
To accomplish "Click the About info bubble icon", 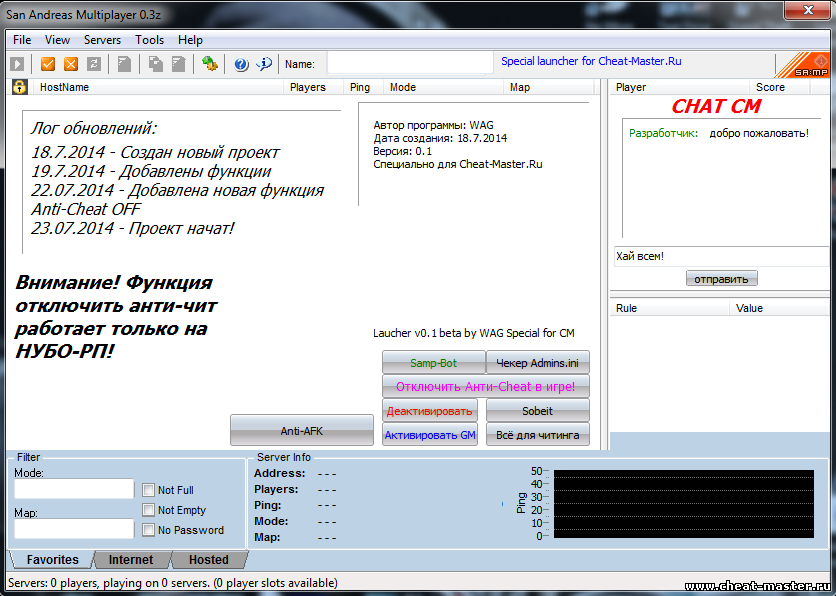I will [x=264, y=64].
